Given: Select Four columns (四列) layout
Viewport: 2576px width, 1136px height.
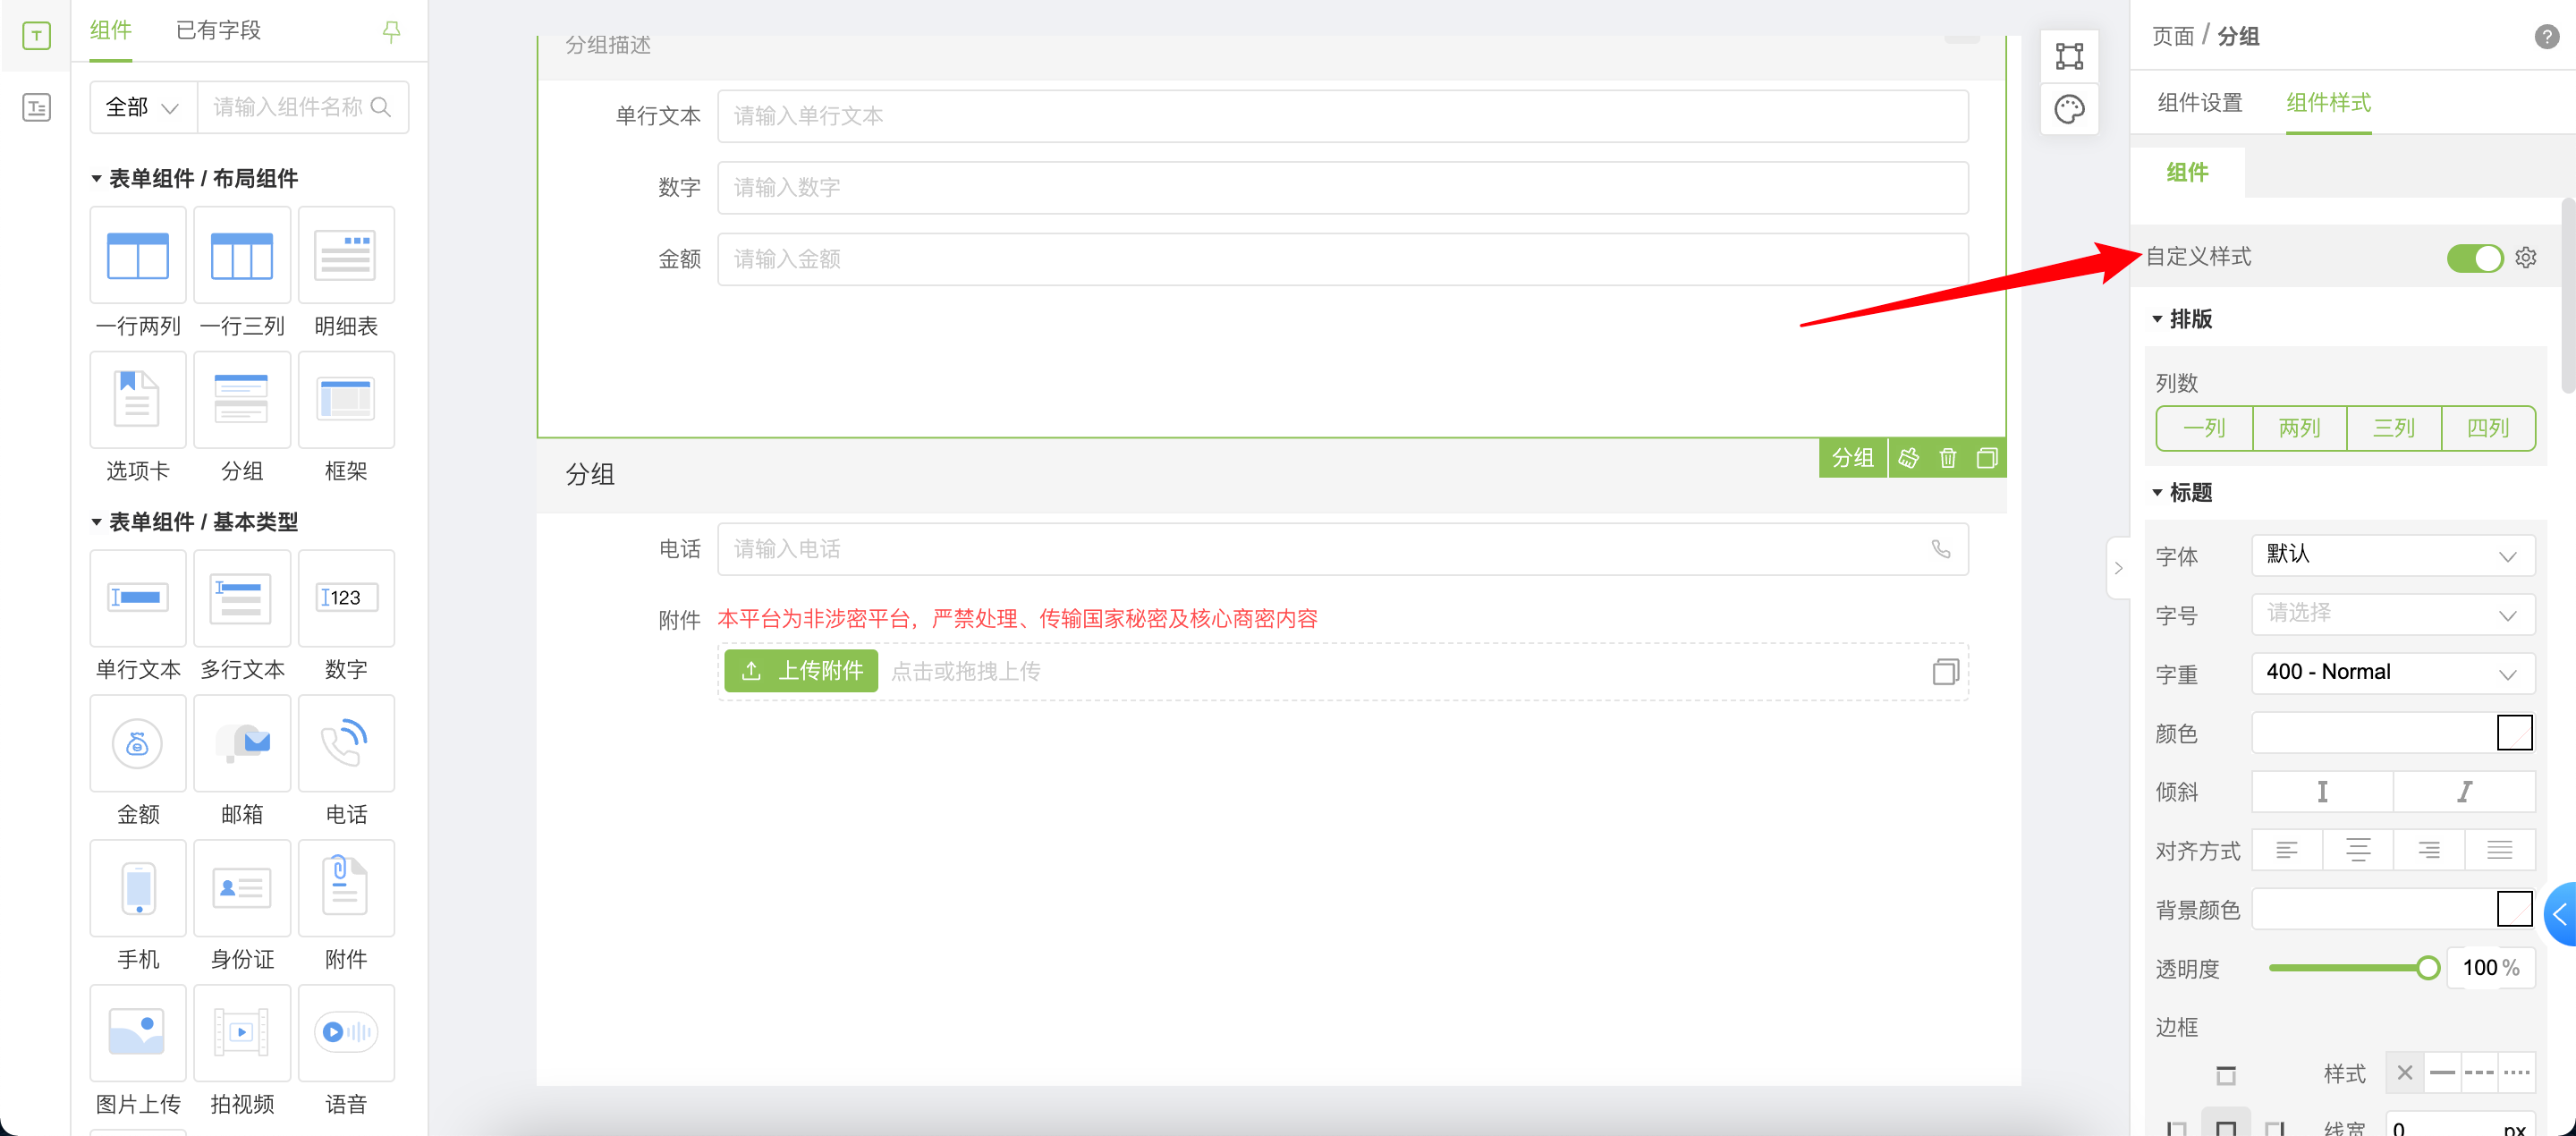Looking at the screenshot, I should [2488, 428].
